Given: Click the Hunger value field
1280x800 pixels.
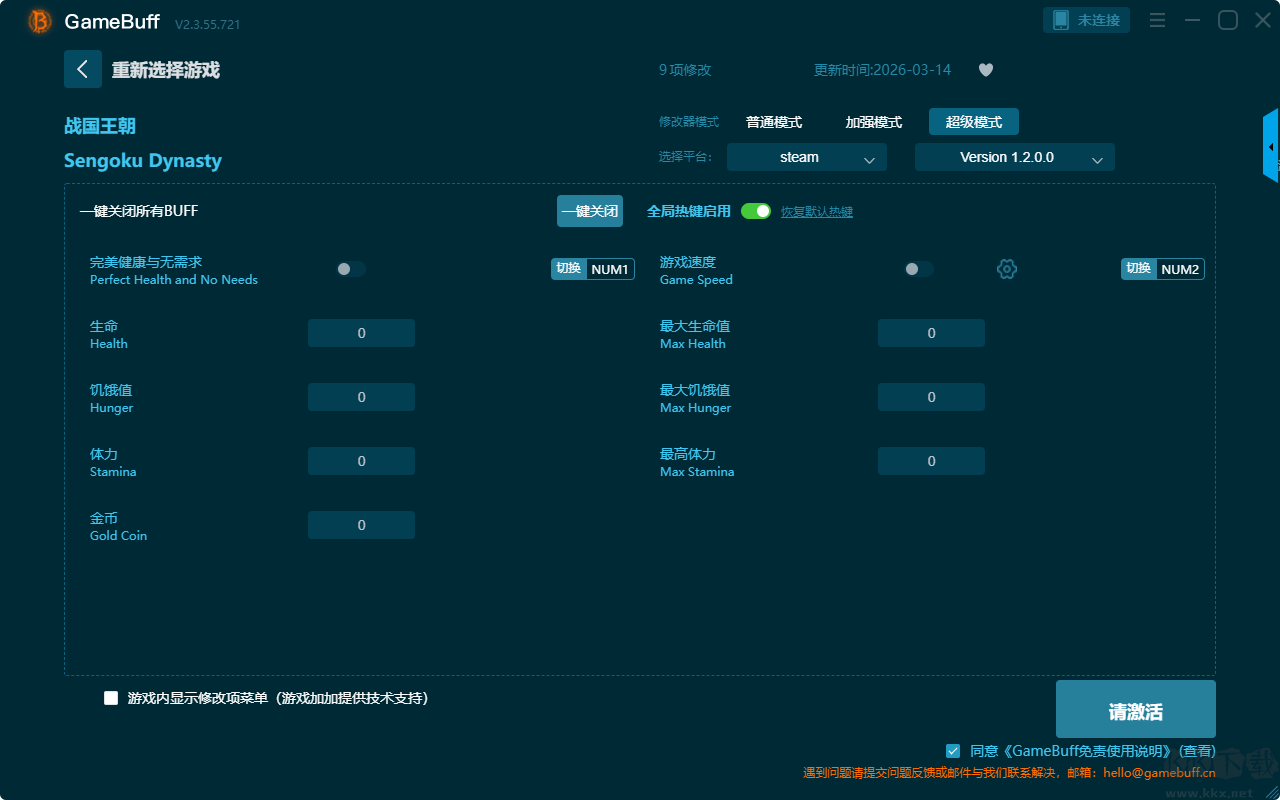Looking at the screenshot, I should click(x=361, y=397).
